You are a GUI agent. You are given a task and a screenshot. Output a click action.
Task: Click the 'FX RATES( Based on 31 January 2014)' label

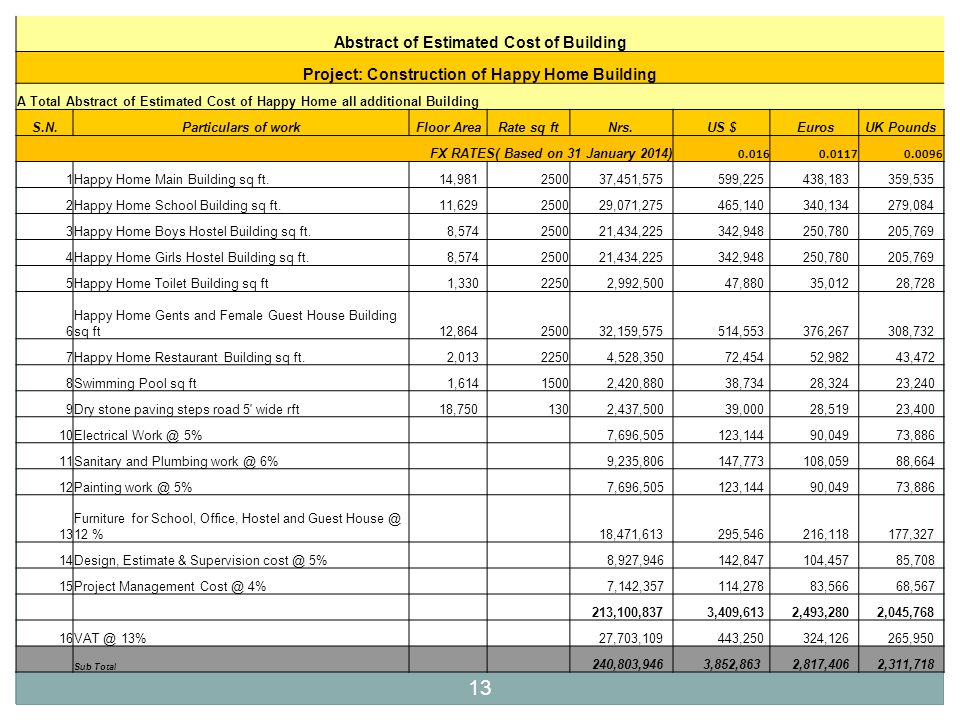pos(550,153)
